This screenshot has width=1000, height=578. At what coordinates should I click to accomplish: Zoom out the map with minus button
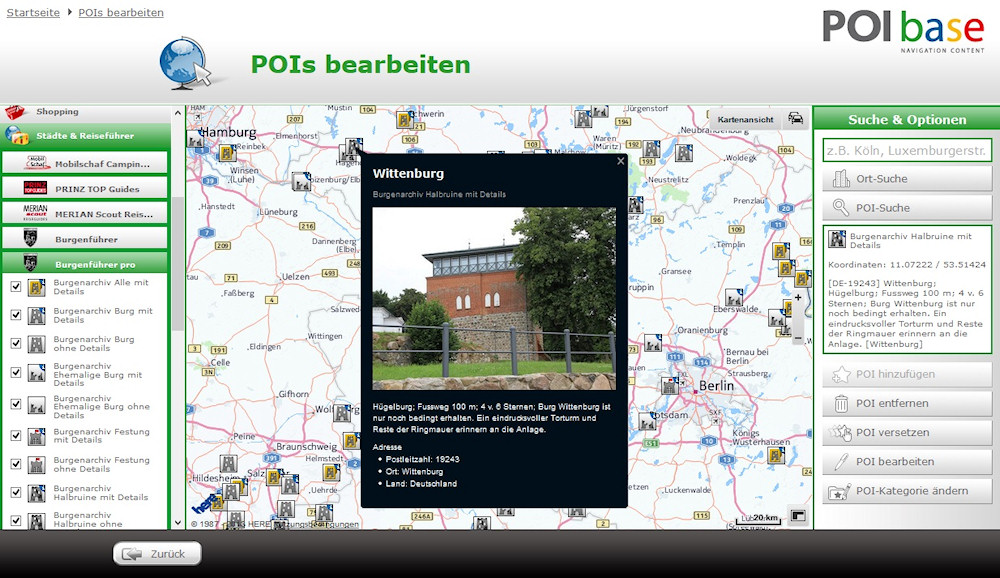pyautogui.click(x=797, y=339)
